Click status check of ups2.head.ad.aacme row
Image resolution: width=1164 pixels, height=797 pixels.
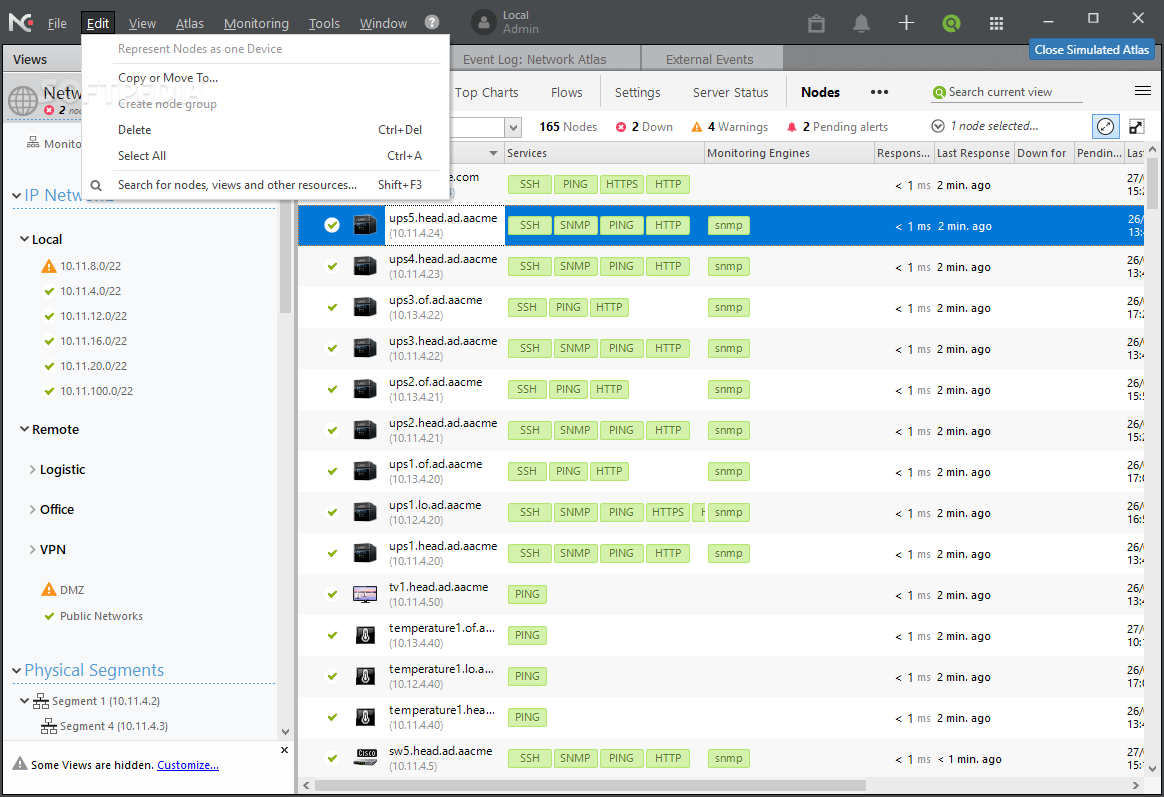point(332,430)
